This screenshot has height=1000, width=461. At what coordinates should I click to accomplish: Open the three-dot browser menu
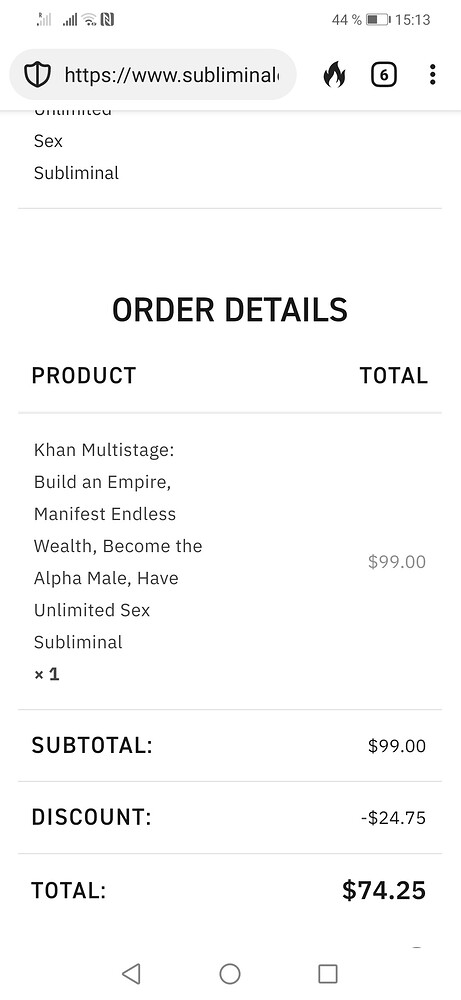[x=432, y=75]
